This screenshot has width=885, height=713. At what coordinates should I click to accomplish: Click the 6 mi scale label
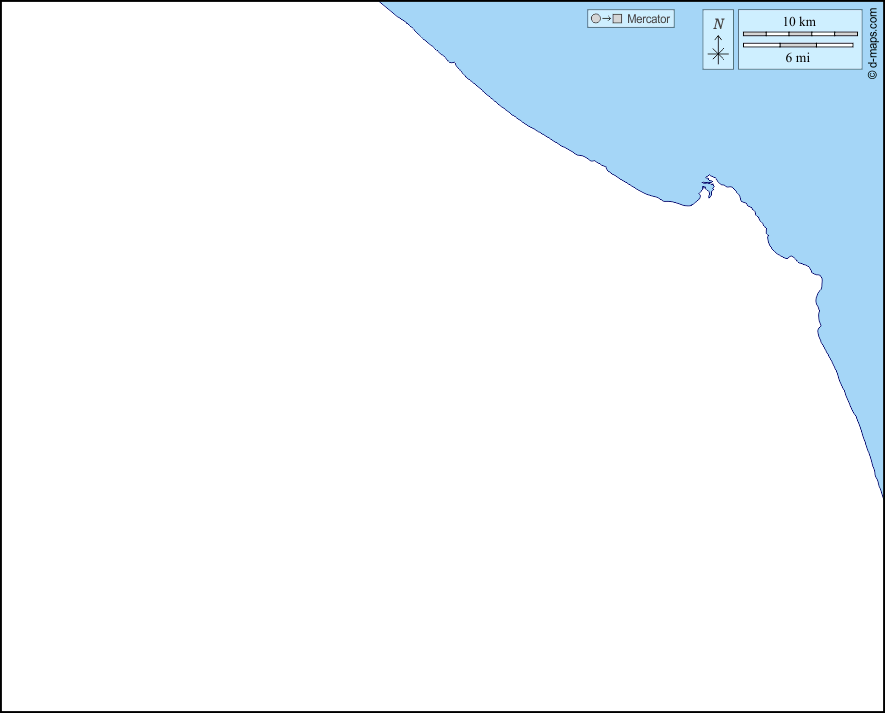click(797, 58)
